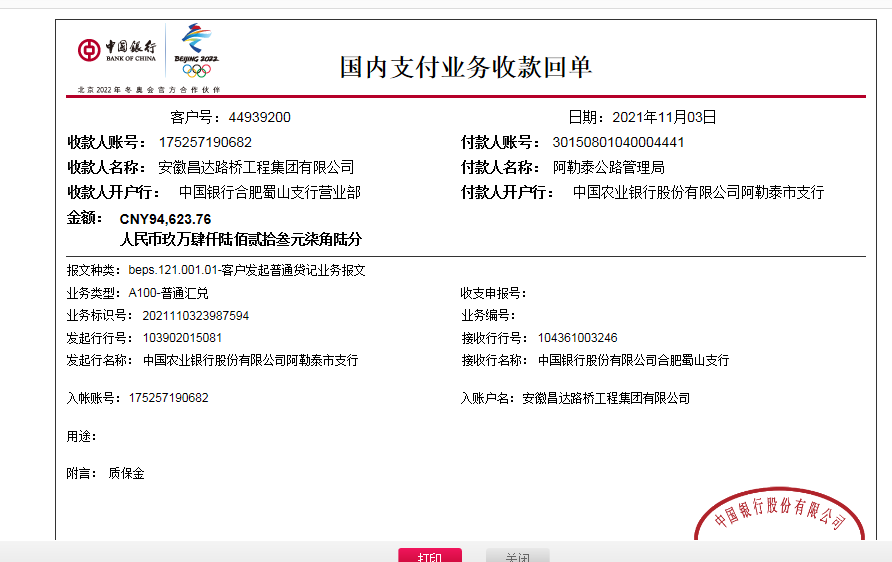
Task: Click the date 2021年11月03日
Action: coord(664,117)
